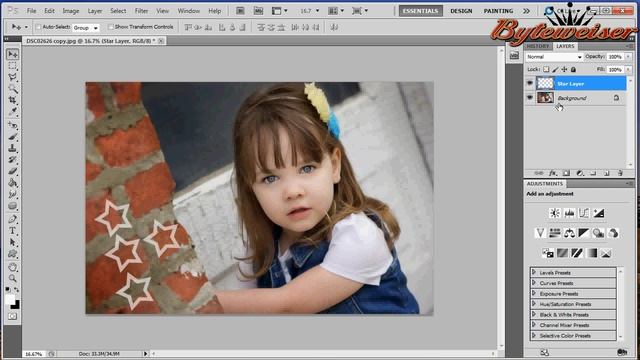
Task: Toggle lock all padlock icon
Action: coord(573,69)
